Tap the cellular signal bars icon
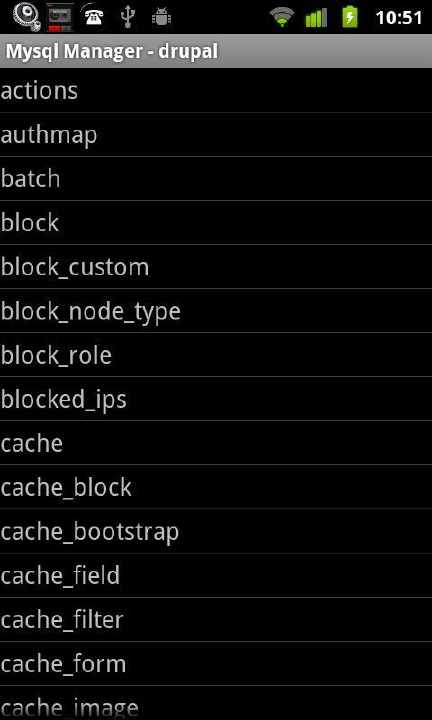Viewport: 432px width, 720px height. coord(316,17)
